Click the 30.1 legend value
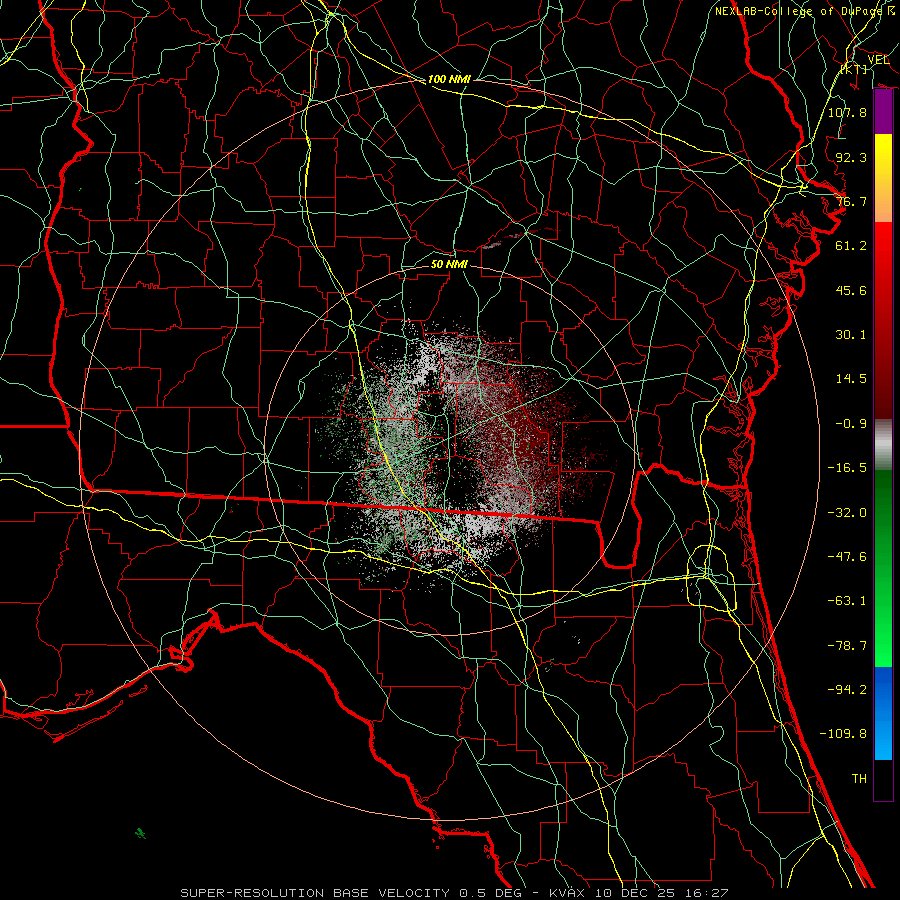Viewport: 900px width, 900px height. (851, 335)
